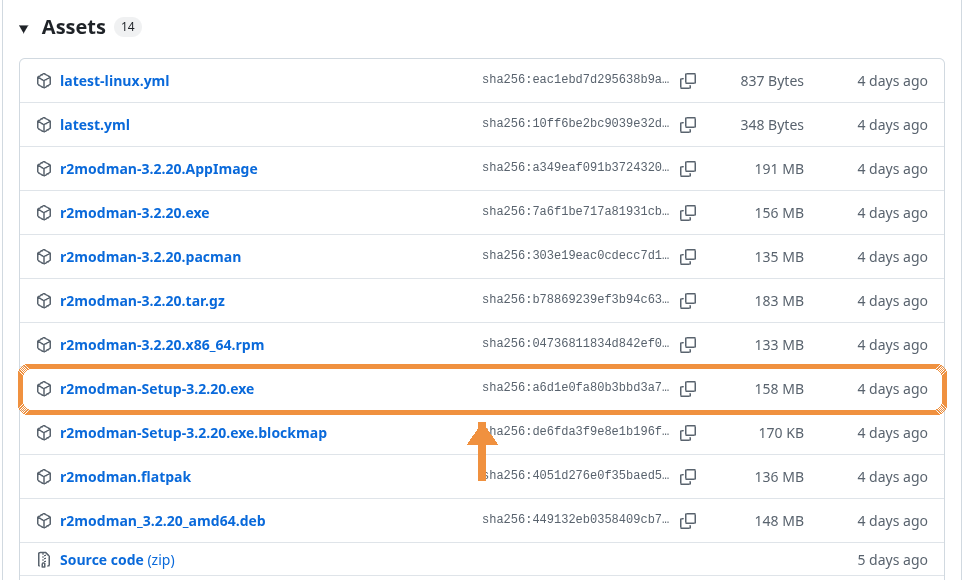This screenshot has height=580, width=970.
Task: Click hash text sha256:eac1ebd7d295638b9a…
Action: 575,79
